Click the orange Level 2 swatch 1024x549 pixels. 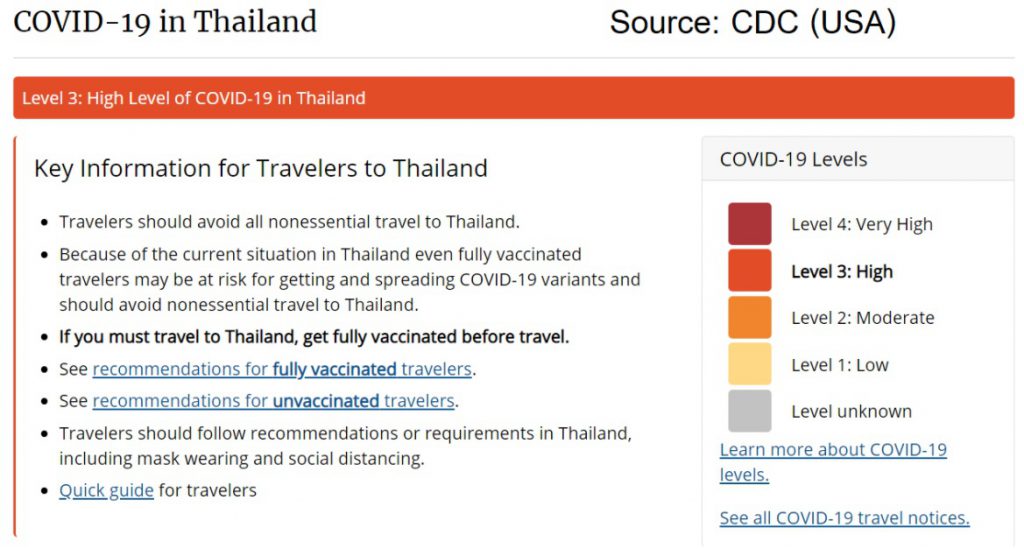[750, 317]
